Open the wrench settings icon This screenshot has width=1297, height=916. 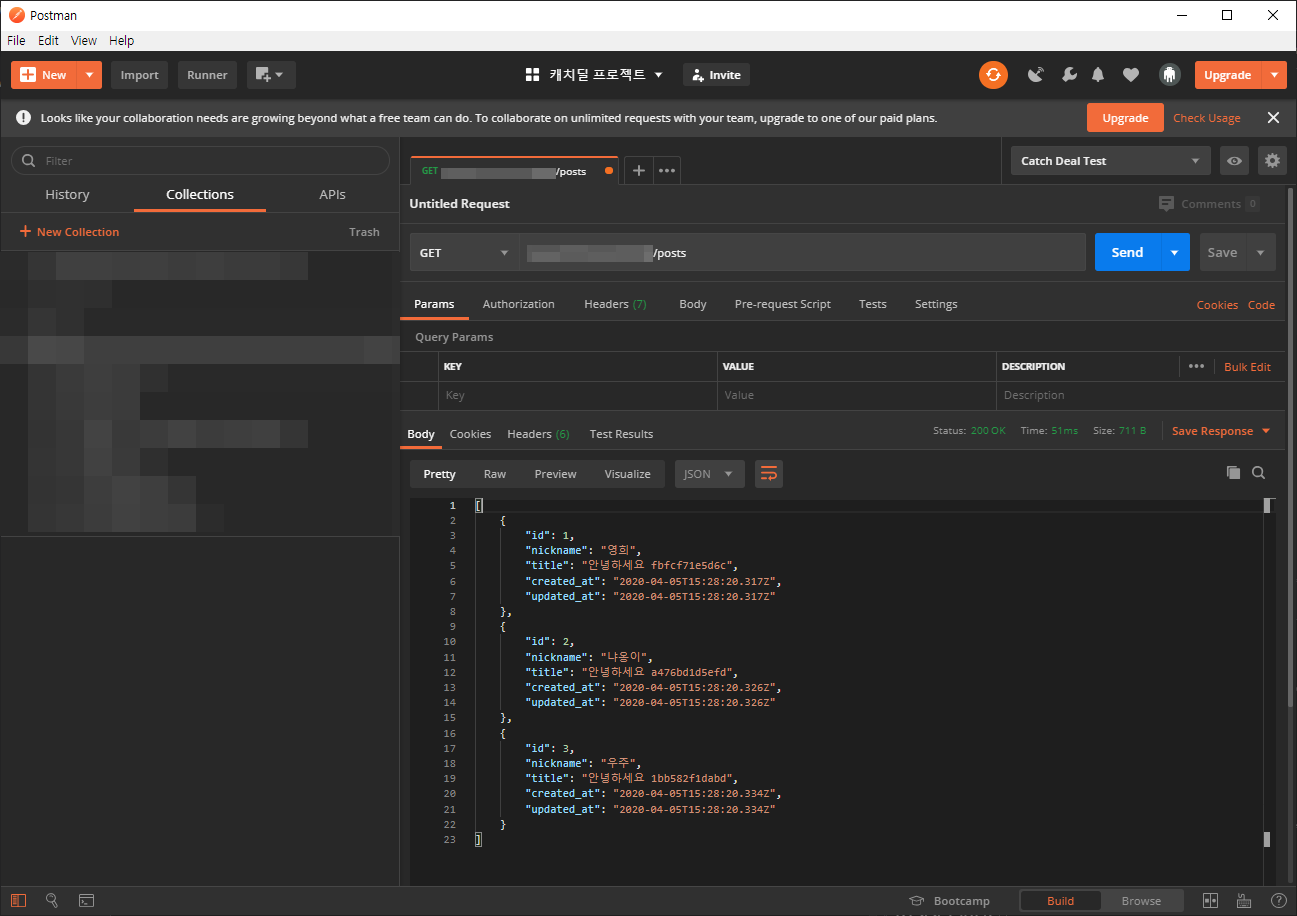(1068, 75)
